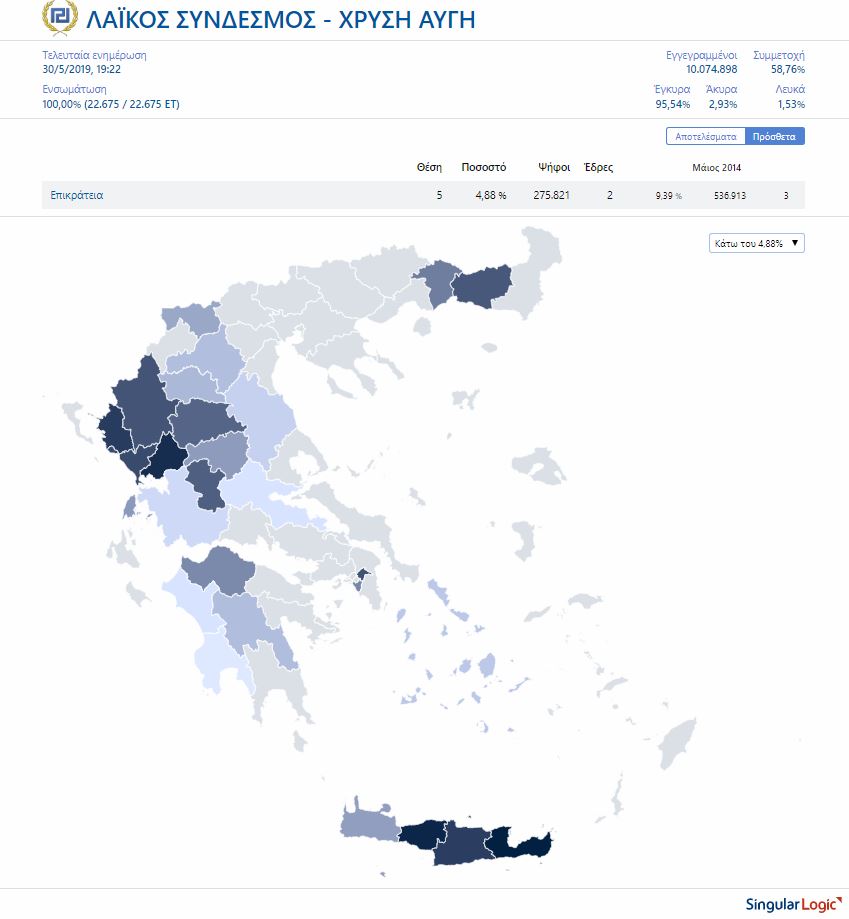Click the Ψήφοι column header
This screenshot has width=849, height=919.
pos(553,167)
